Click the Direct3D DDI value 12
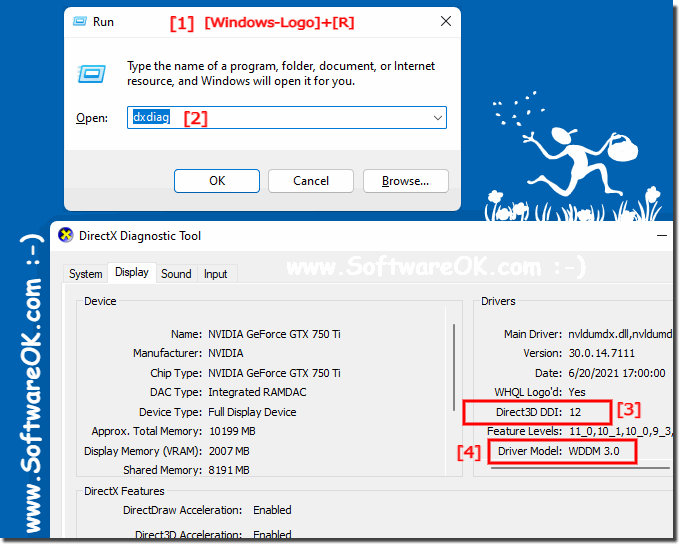The image size is (680, 545). tap(575, 412)
